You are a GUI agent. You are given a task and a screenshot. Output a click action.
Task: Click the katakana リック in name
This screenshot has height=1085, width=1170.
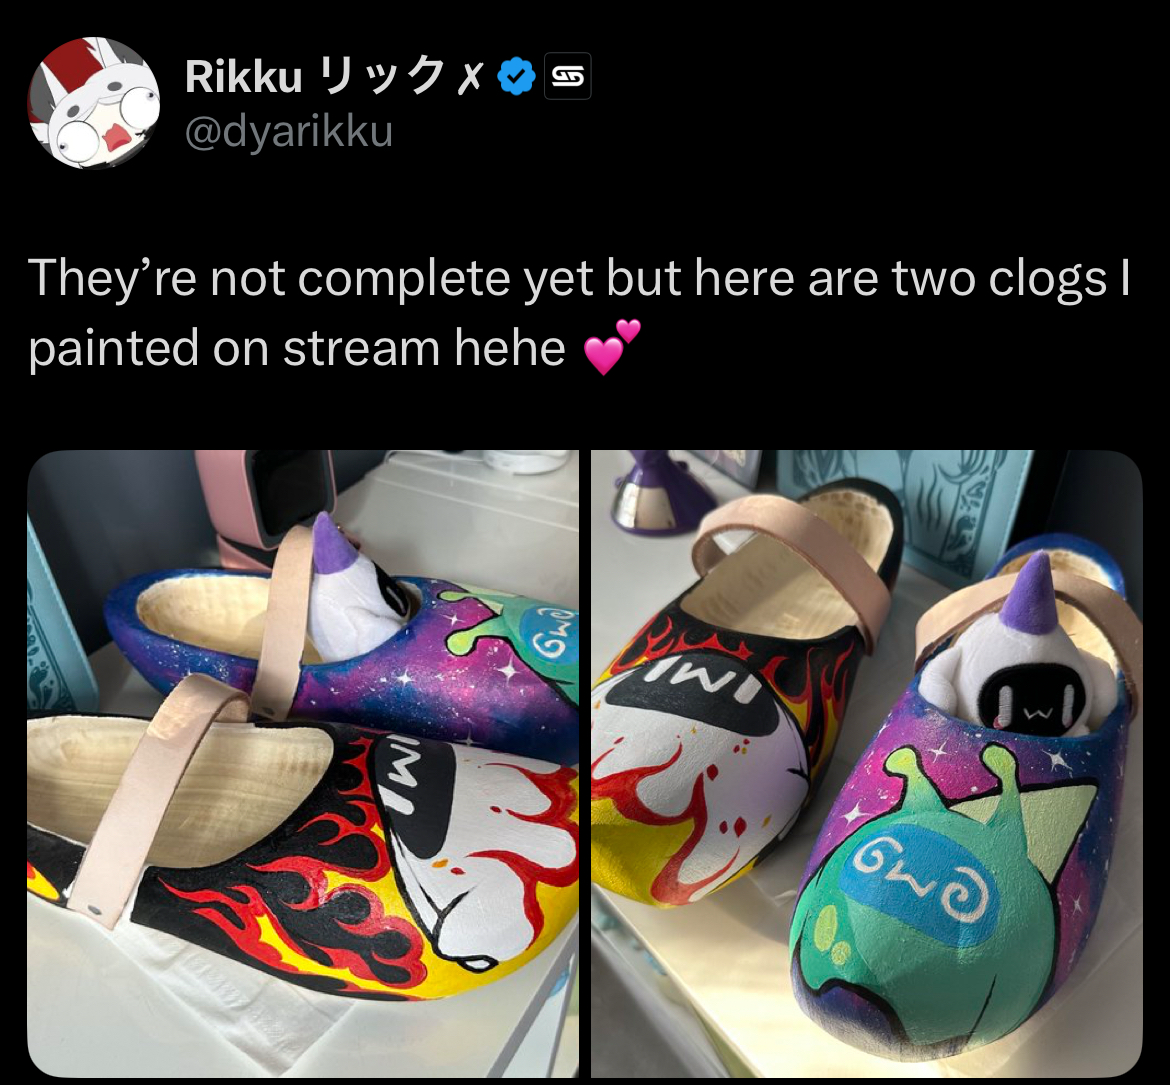[381, 76]
